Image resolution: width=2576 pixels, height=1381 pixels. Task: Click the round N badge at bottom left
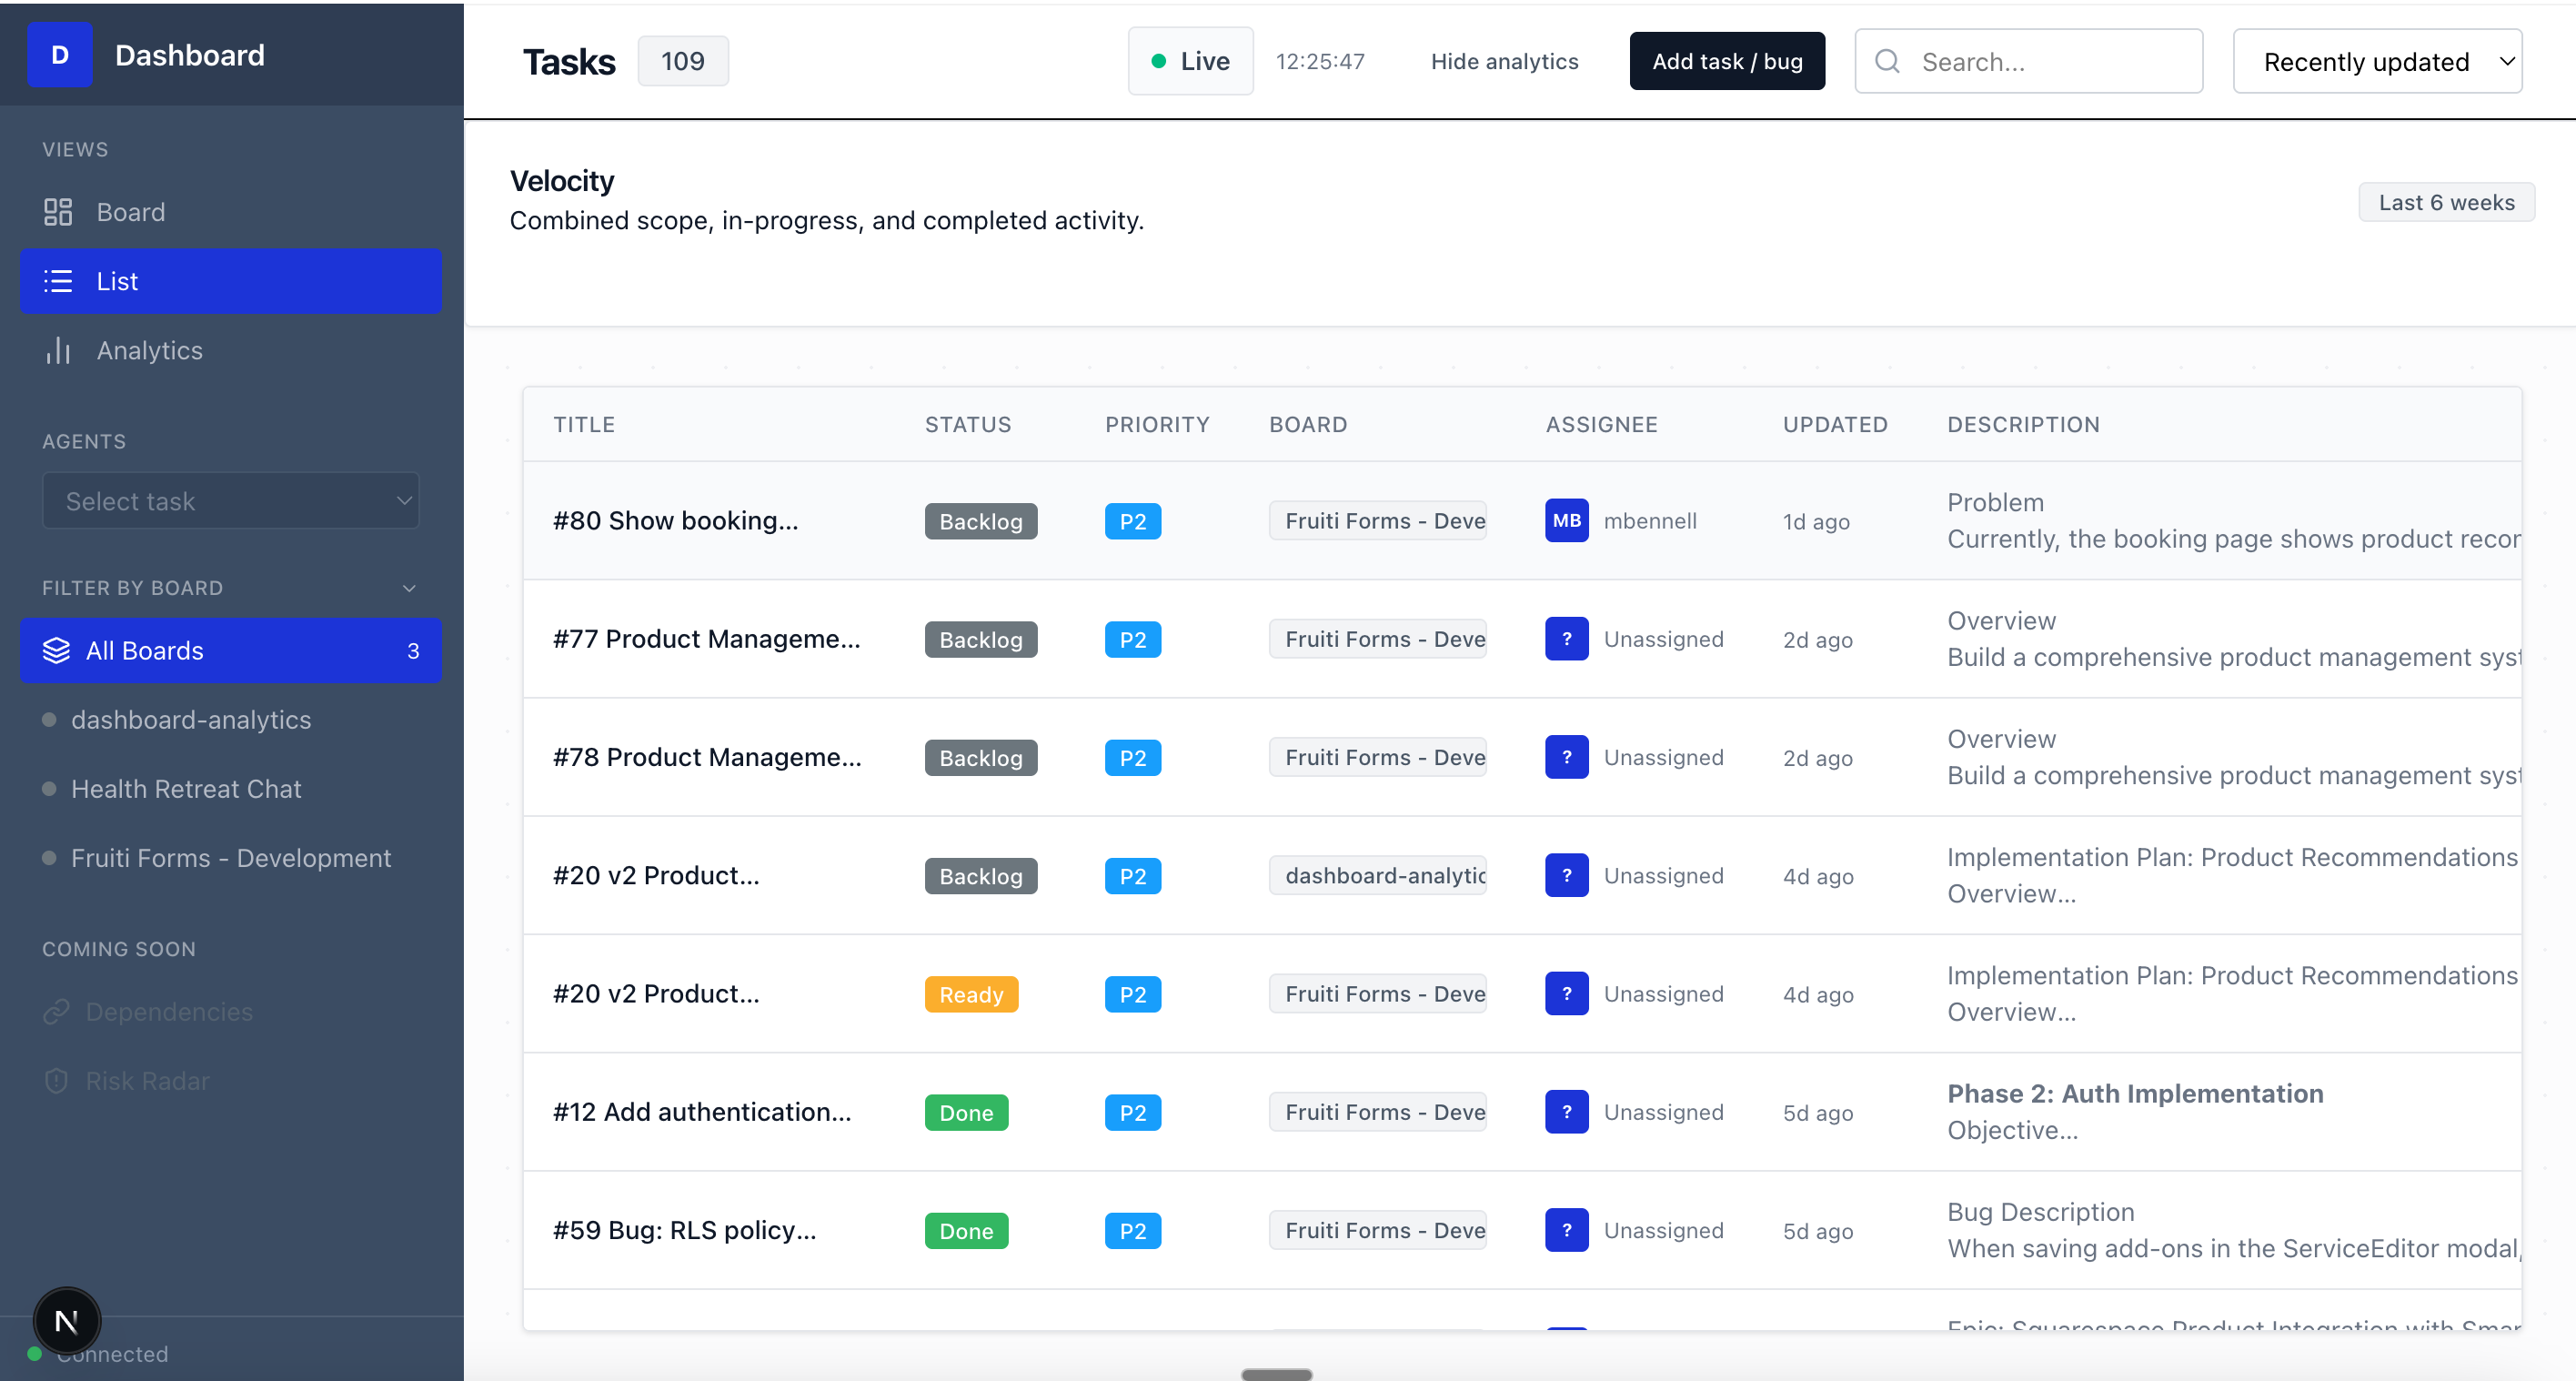click(x=66, y=1321)
